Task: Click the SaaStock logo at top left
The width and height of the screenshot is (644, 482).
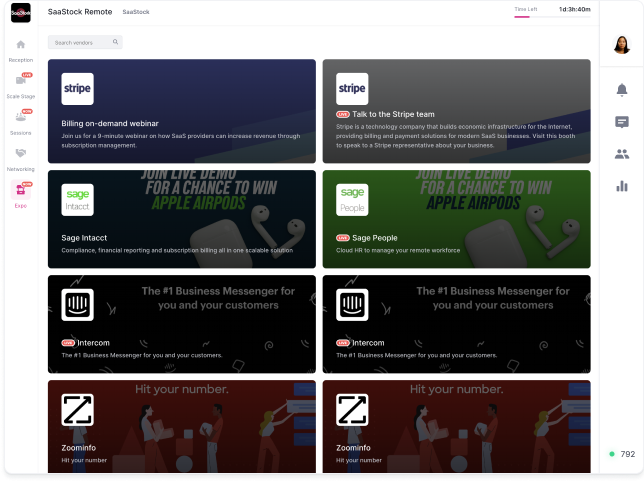Action: (20, 13)
